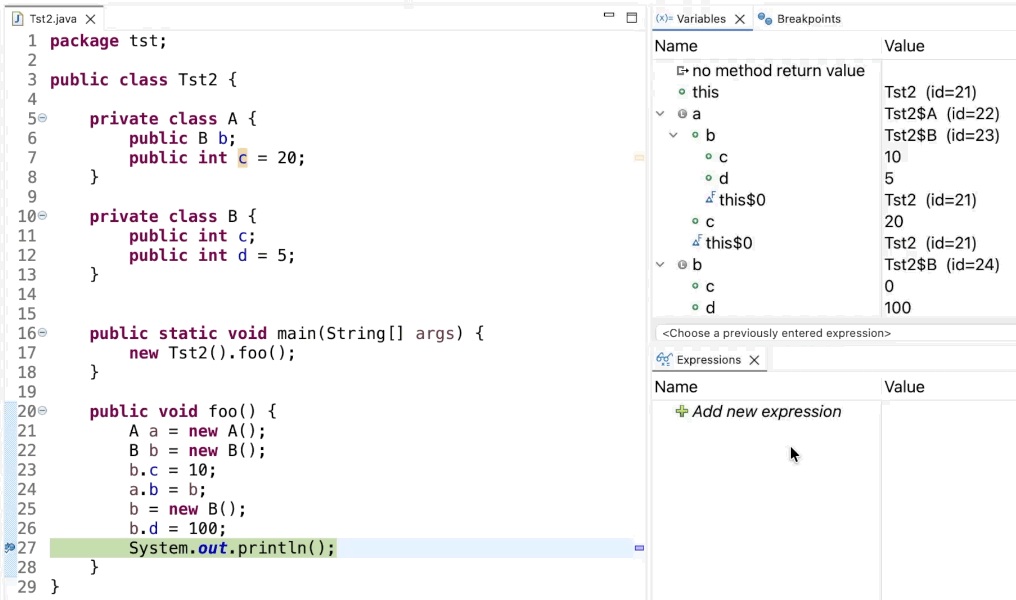Screen dimensions: 1016x600
Task: Click the overview ruler marker for line 27
Action: pyautogui.click(x=639, y=548)
